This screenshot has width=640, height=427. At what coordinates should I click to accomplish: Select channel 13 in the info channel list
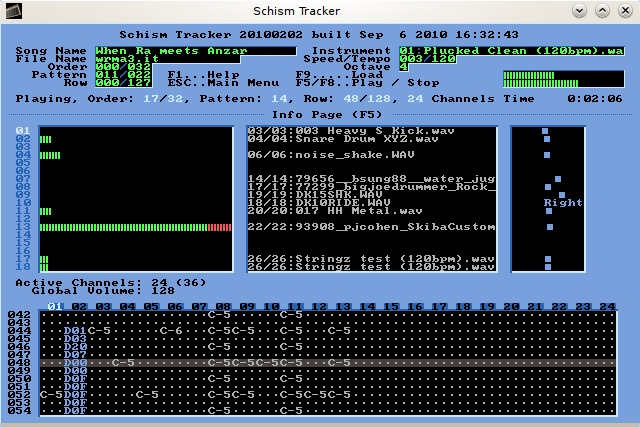click(x=23, y=227)
